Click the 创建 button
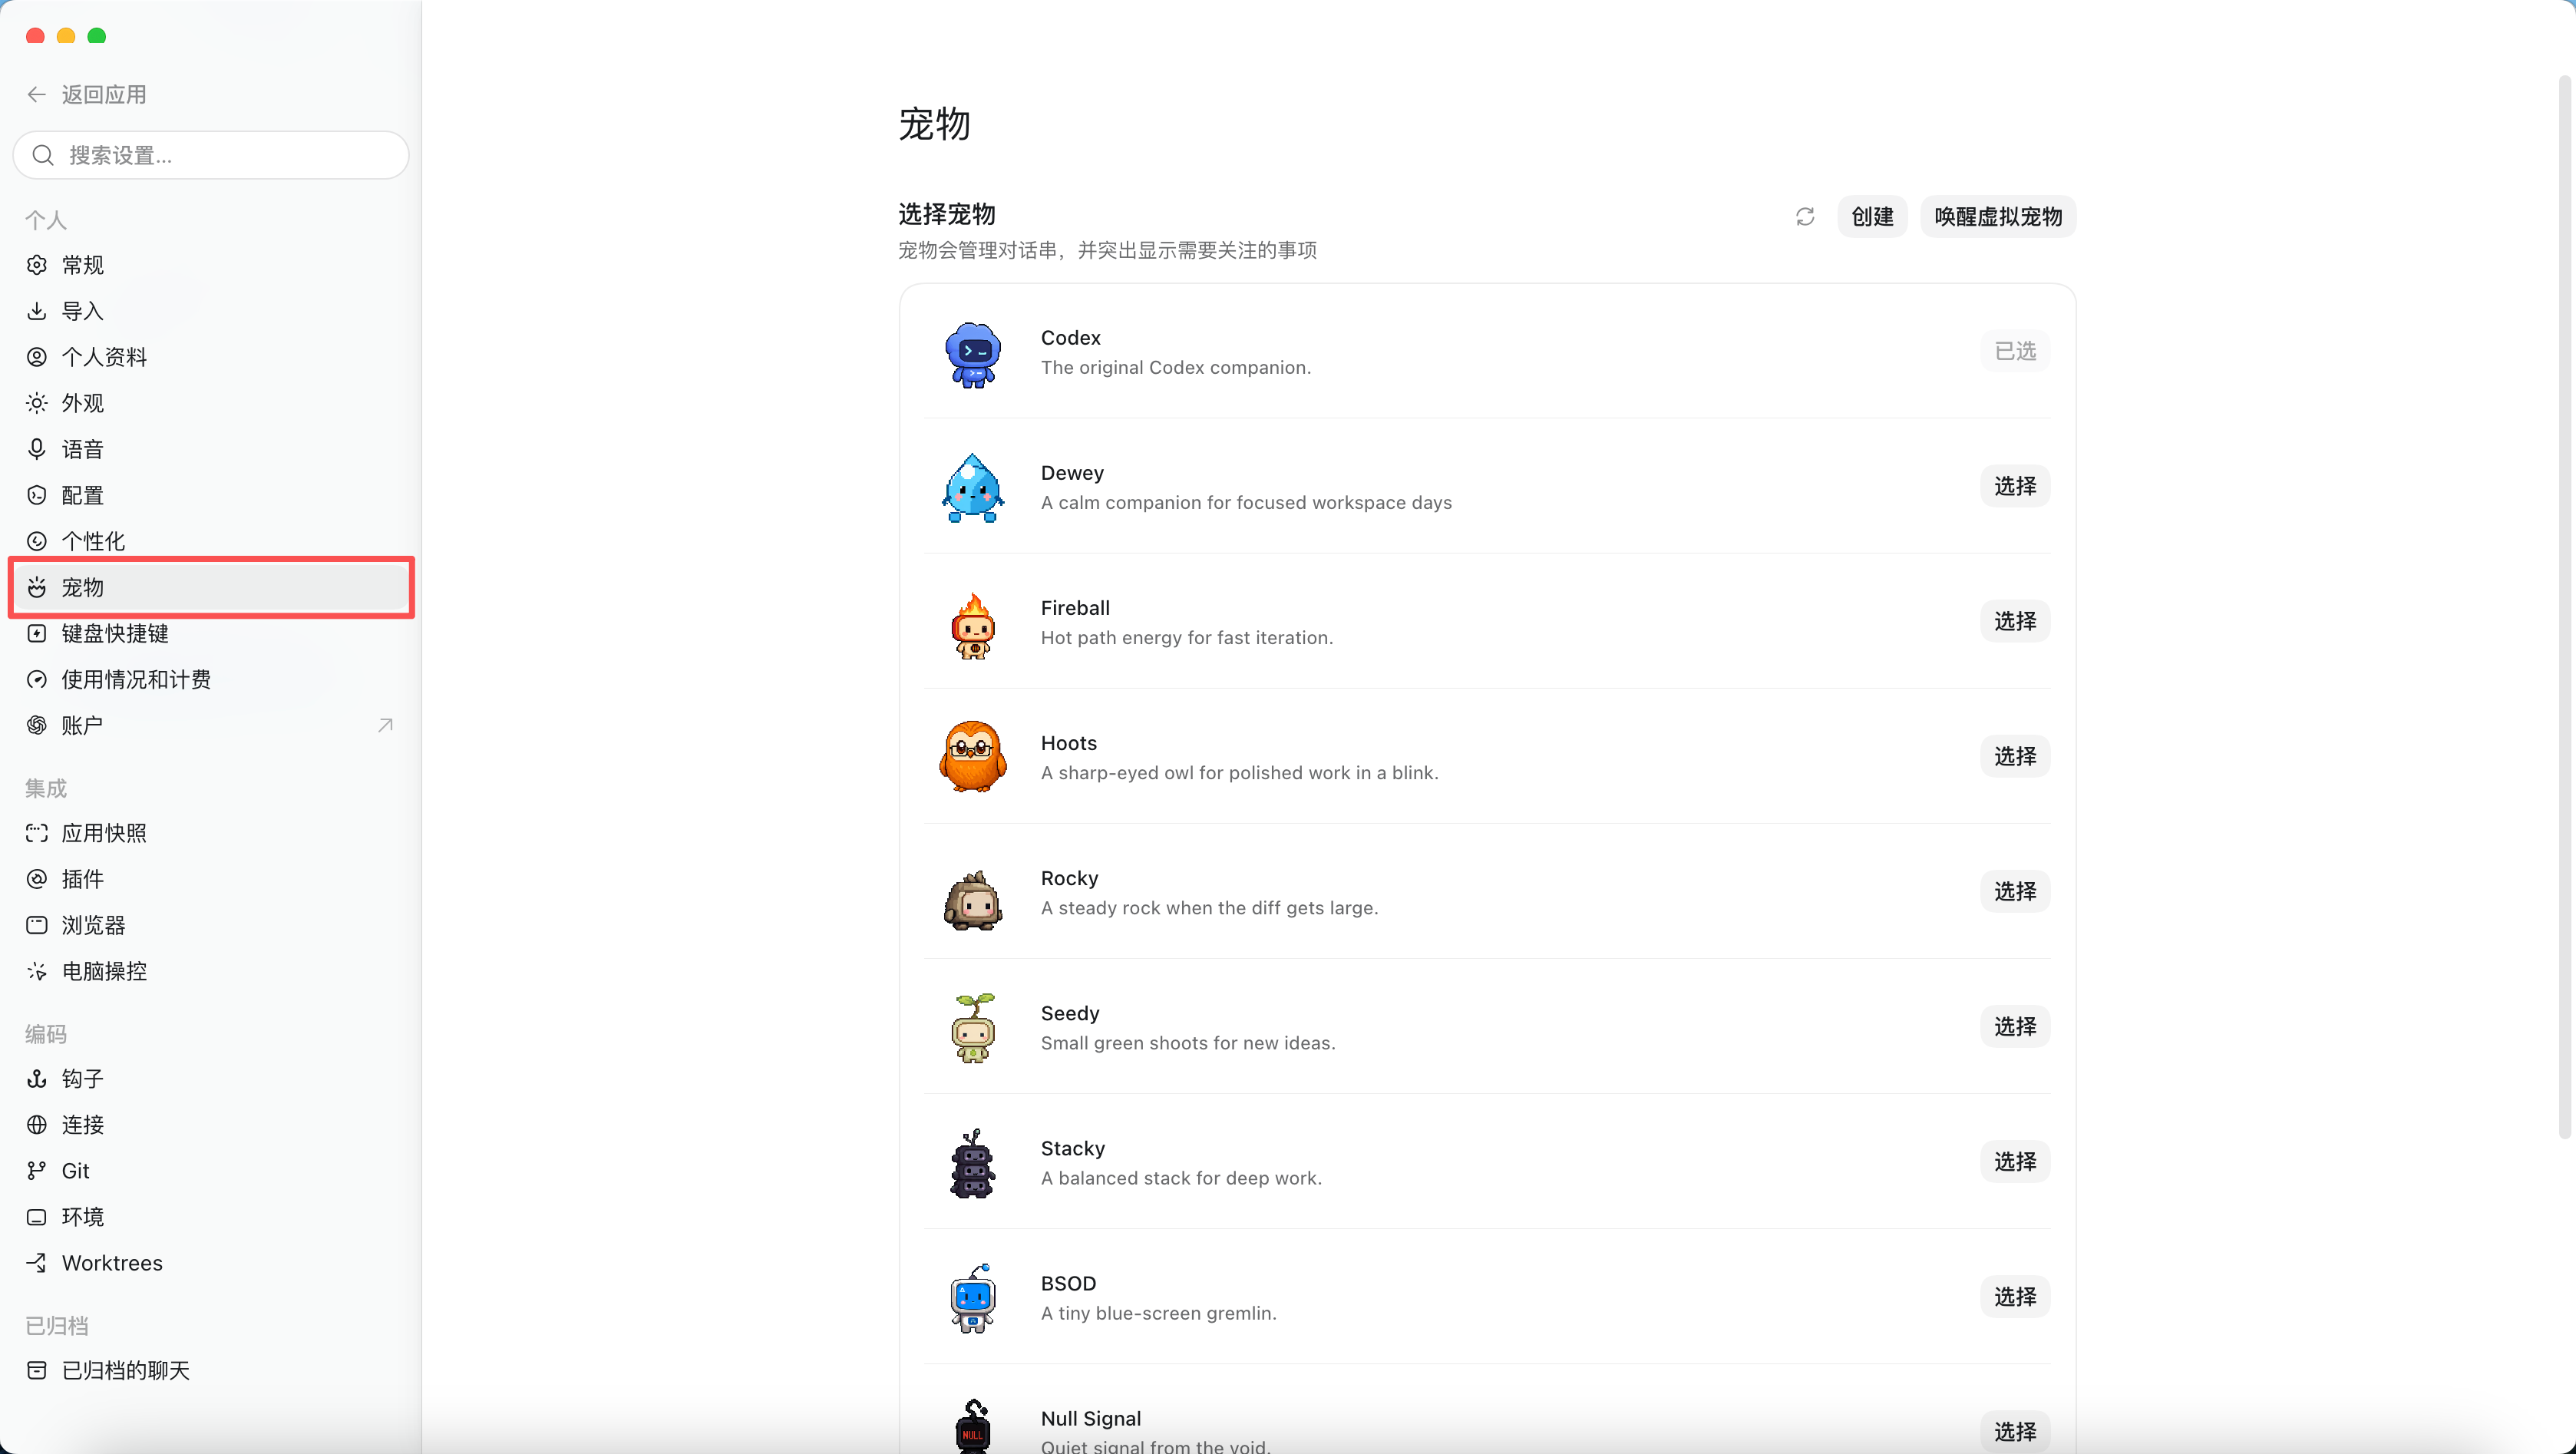2576x1454 pixels. [1872, 217]
